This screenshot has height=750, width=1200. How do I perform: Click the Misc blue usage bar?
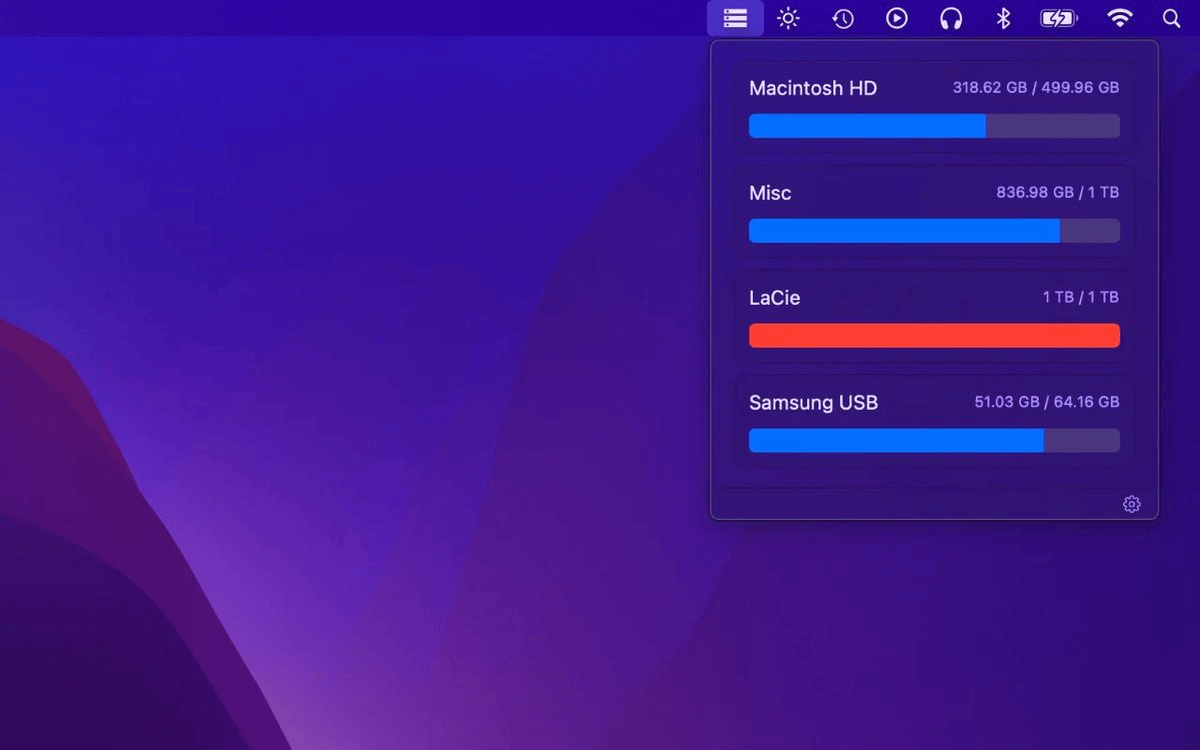[x=934, y=231]
